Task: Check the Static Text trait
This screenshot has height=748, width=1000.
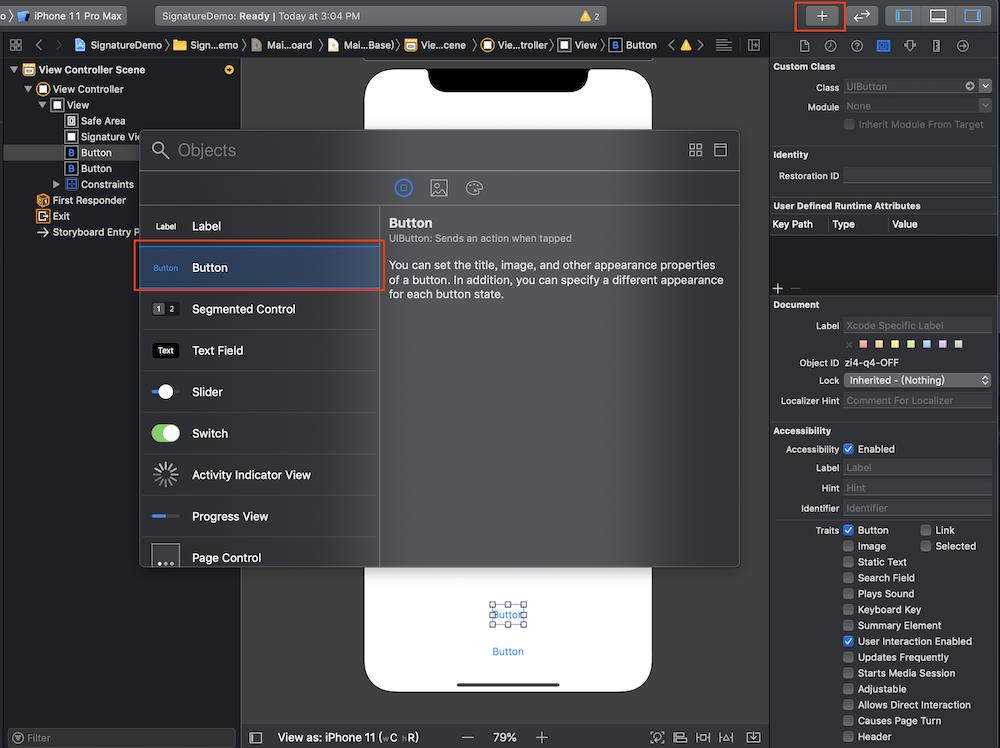Action: click(848, 562)
